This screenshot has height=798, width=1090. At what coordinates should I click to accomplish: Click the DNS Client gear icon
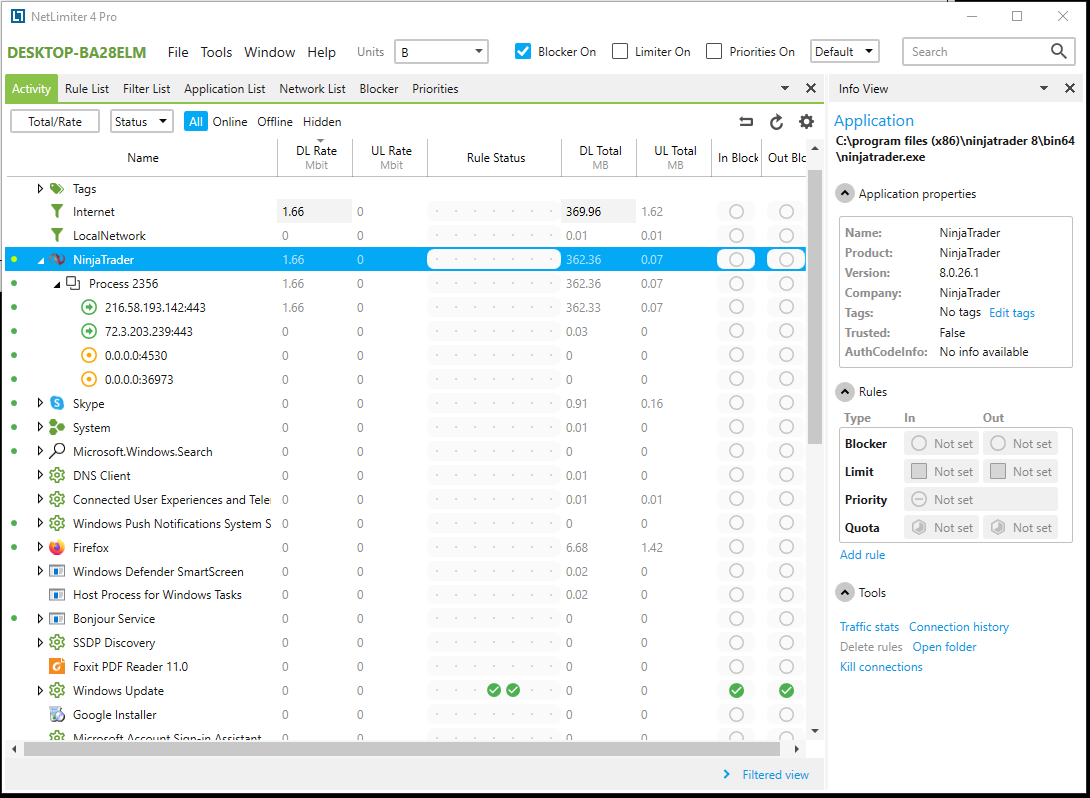pos(57,475)
